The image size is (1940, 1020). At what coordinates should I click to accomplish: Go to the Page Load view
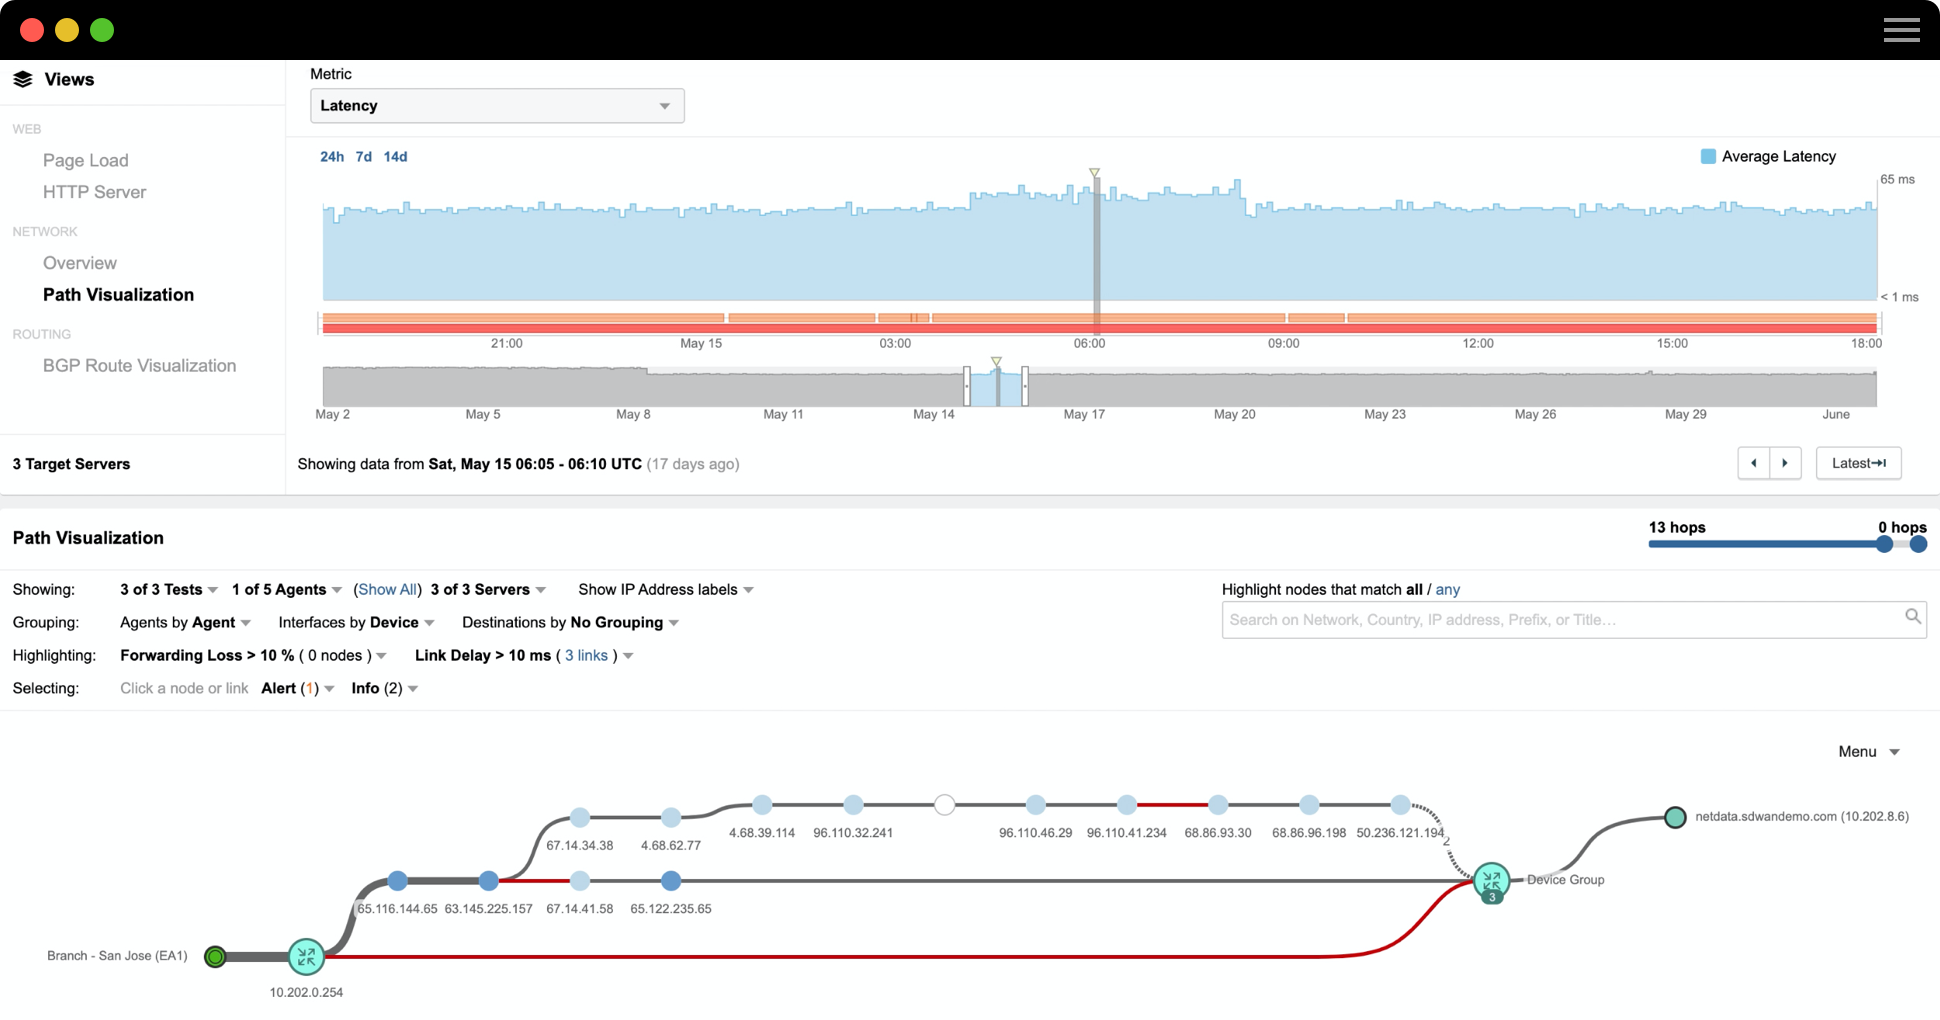coord(85,160)
